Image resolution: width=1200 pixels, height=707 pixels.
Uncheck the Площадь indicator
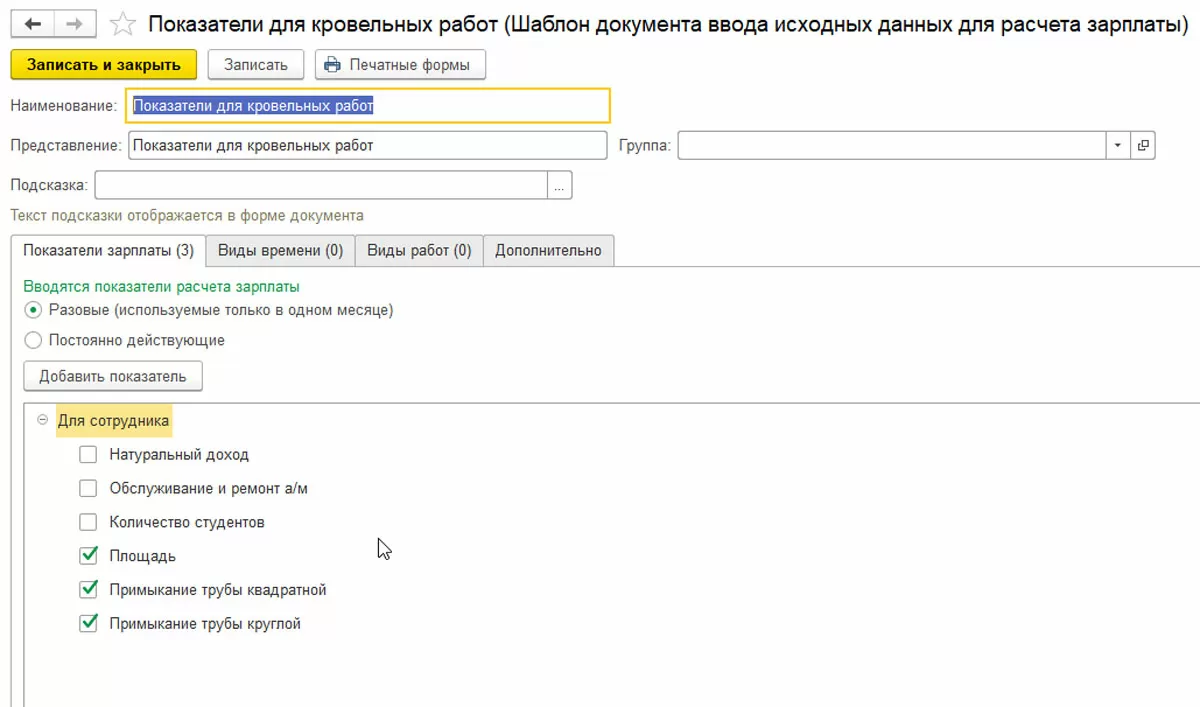89,556
